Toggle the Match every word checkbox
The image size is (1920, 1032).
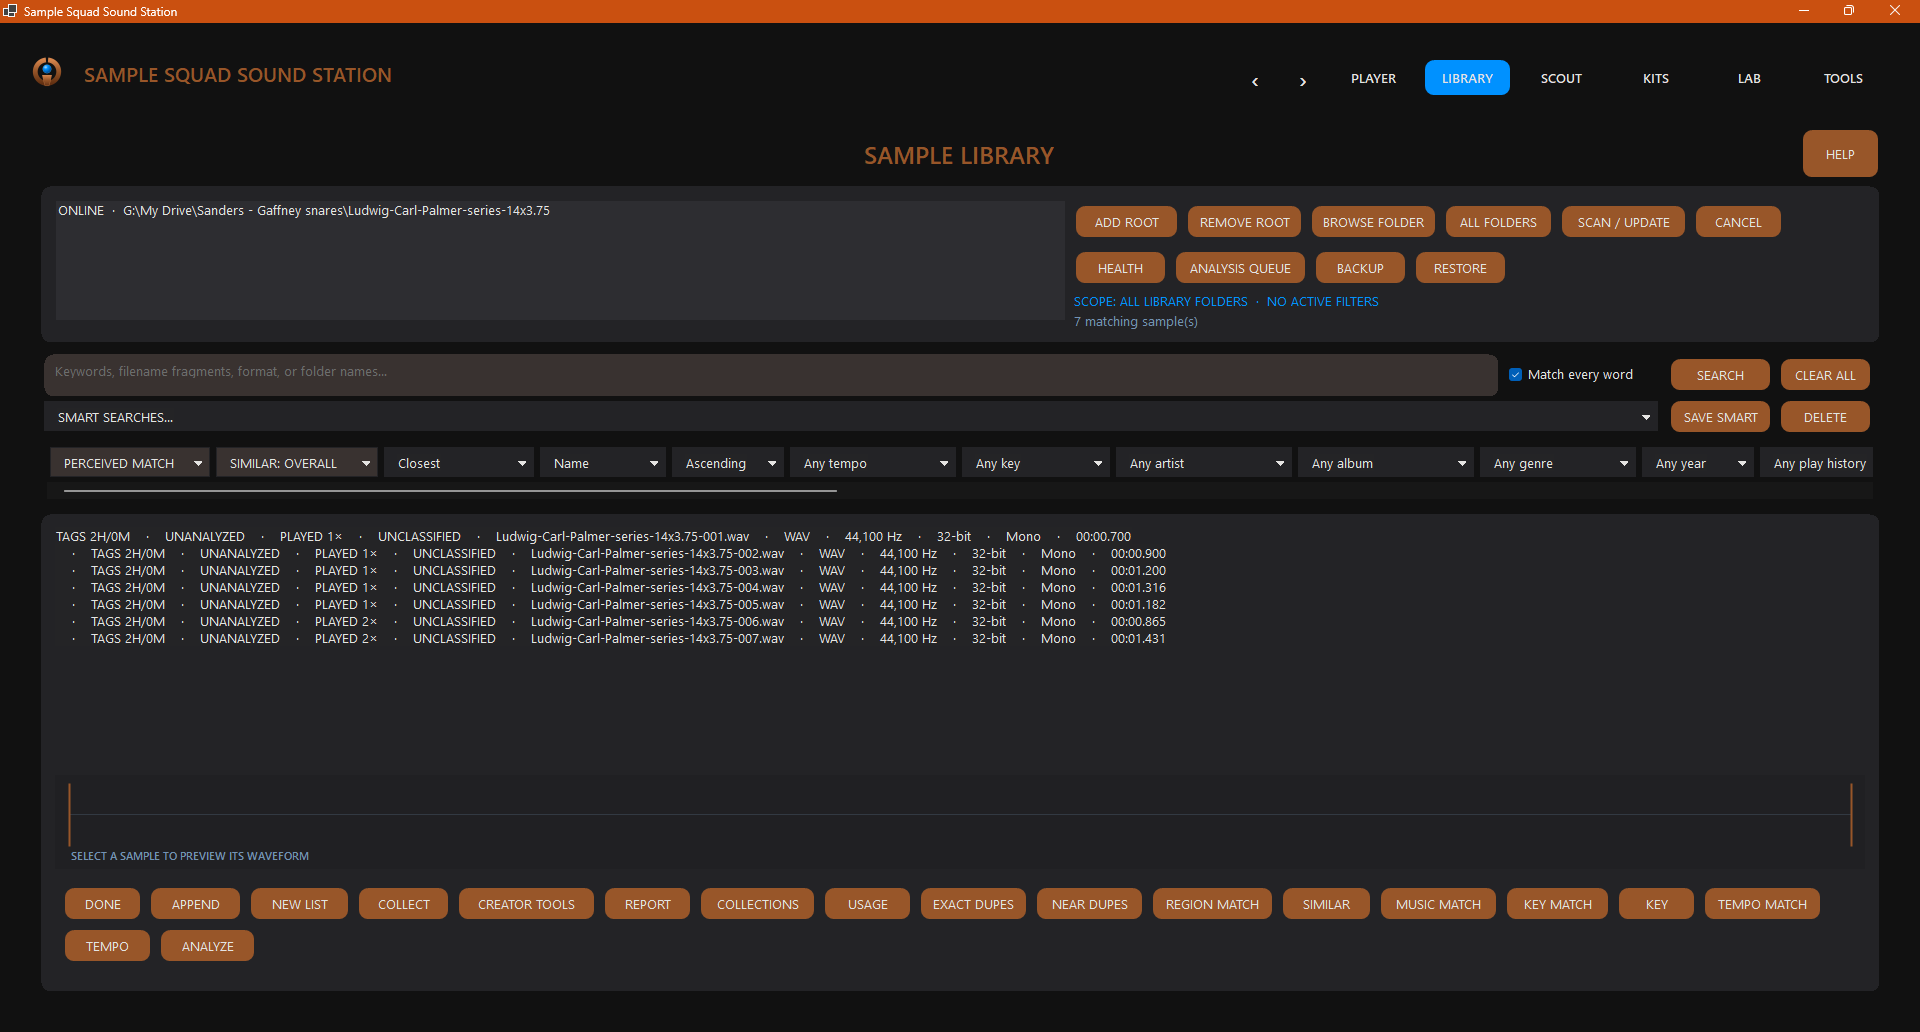point(1515,374)
